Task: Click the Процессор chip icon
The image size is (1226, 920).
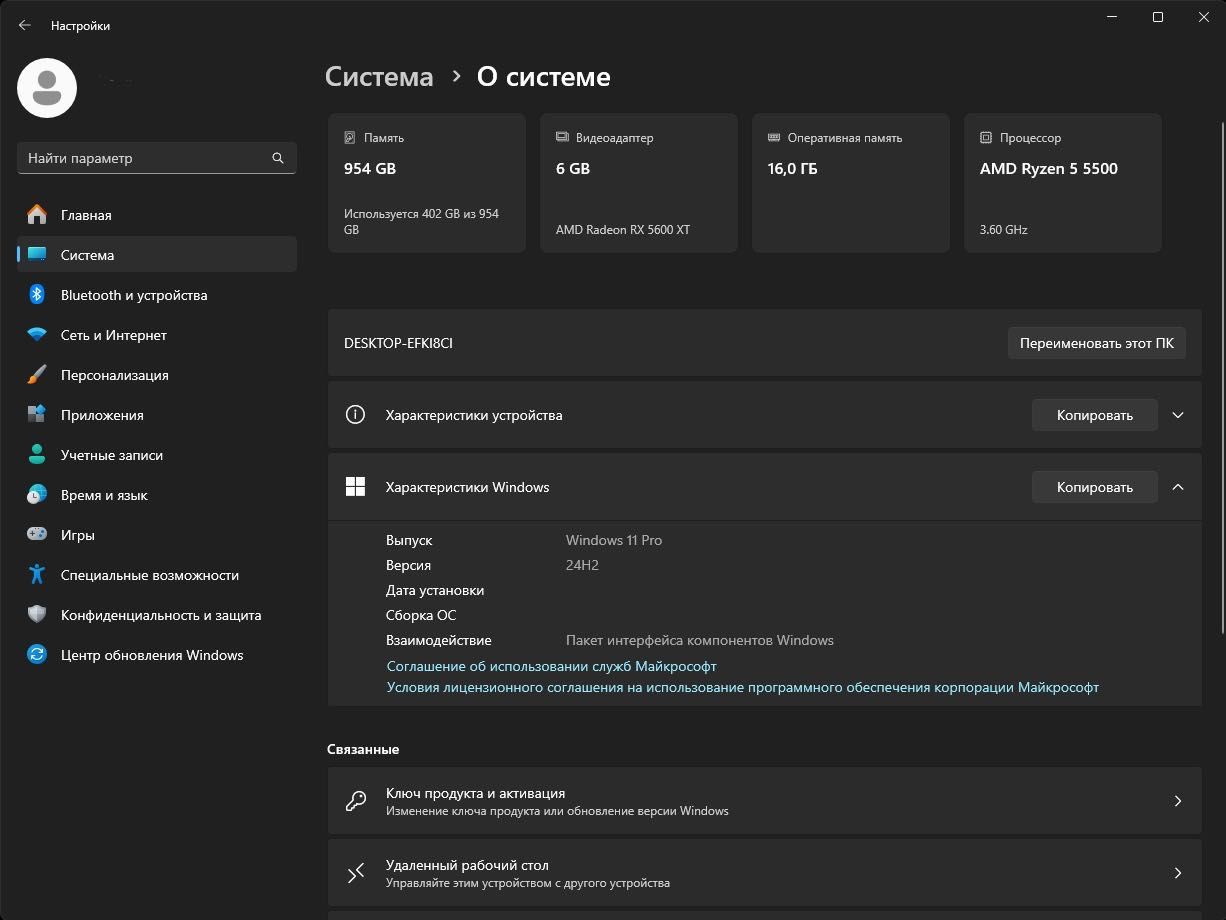Action: [x=986, y=138]
